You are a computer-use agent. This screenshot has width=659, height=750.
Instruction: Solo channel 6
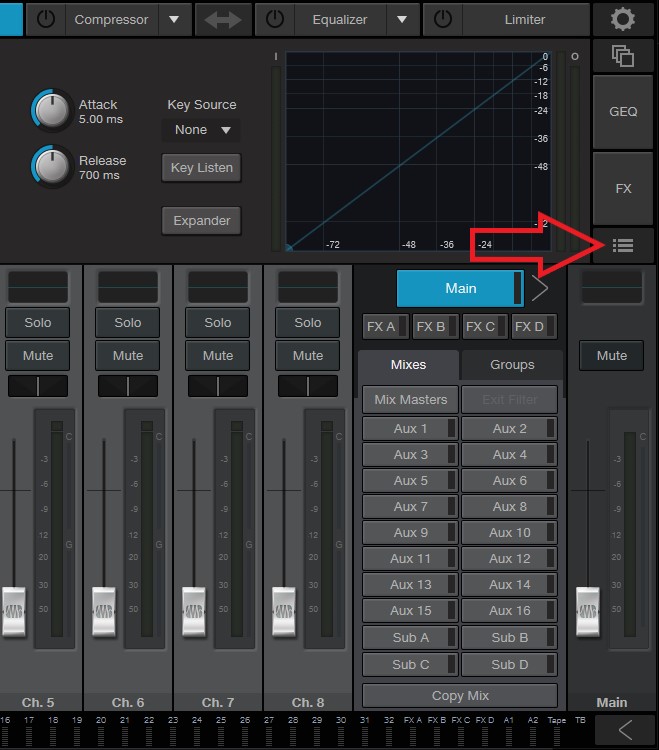128,323
